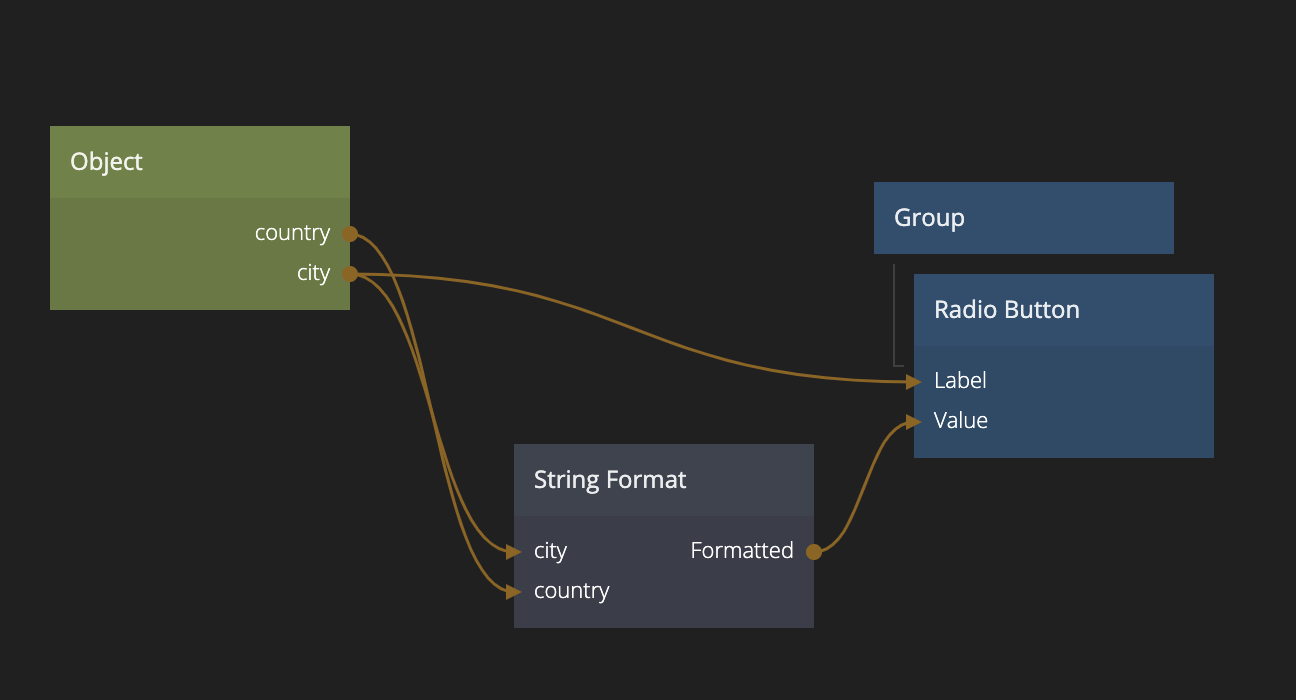1296x700 pixels.
Task: Click the Formatted output label
Action: pos(741,551)
